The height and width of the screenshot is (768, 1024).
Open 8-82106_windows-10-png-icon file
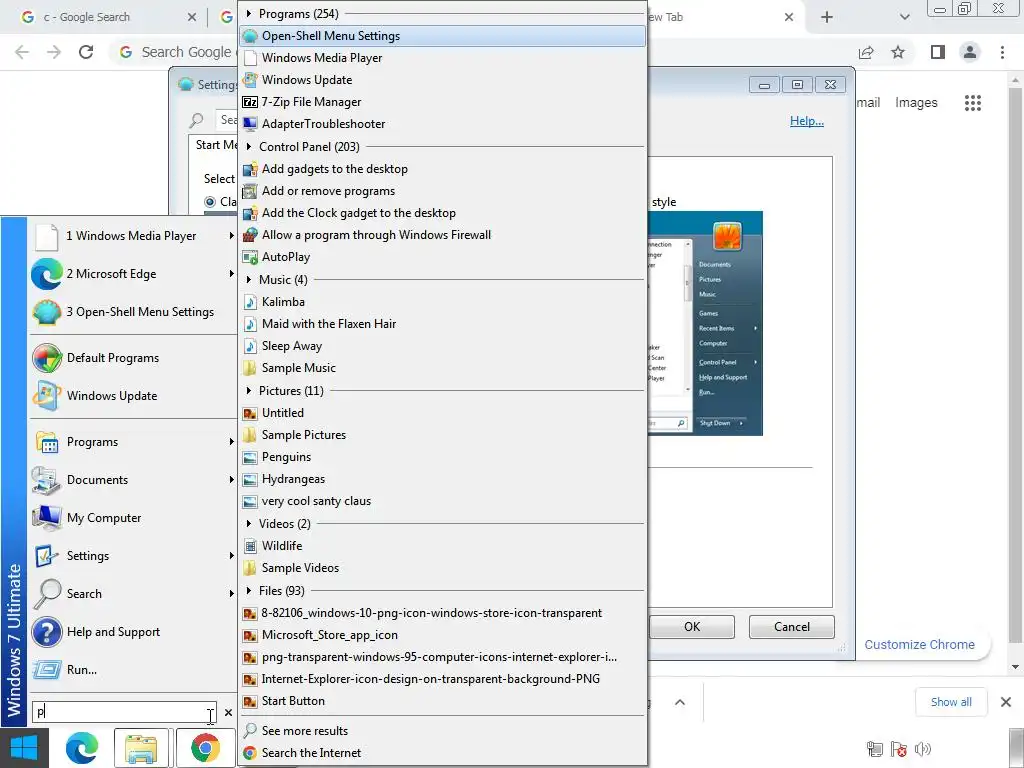442,613
